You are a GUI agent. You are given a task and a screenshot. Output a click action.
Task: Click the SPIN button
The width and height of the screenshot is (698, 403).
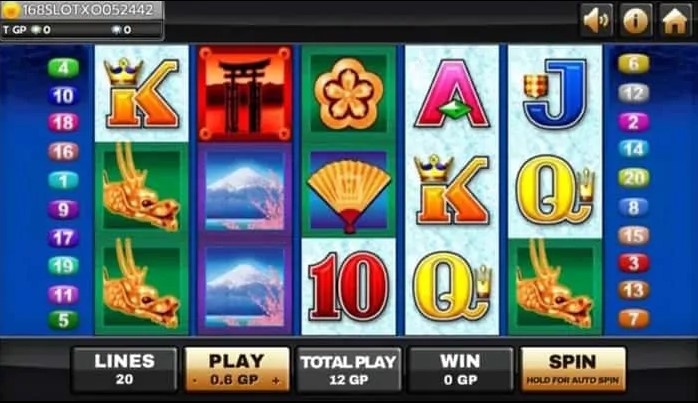pyautogui.click(x=573, y=370)
